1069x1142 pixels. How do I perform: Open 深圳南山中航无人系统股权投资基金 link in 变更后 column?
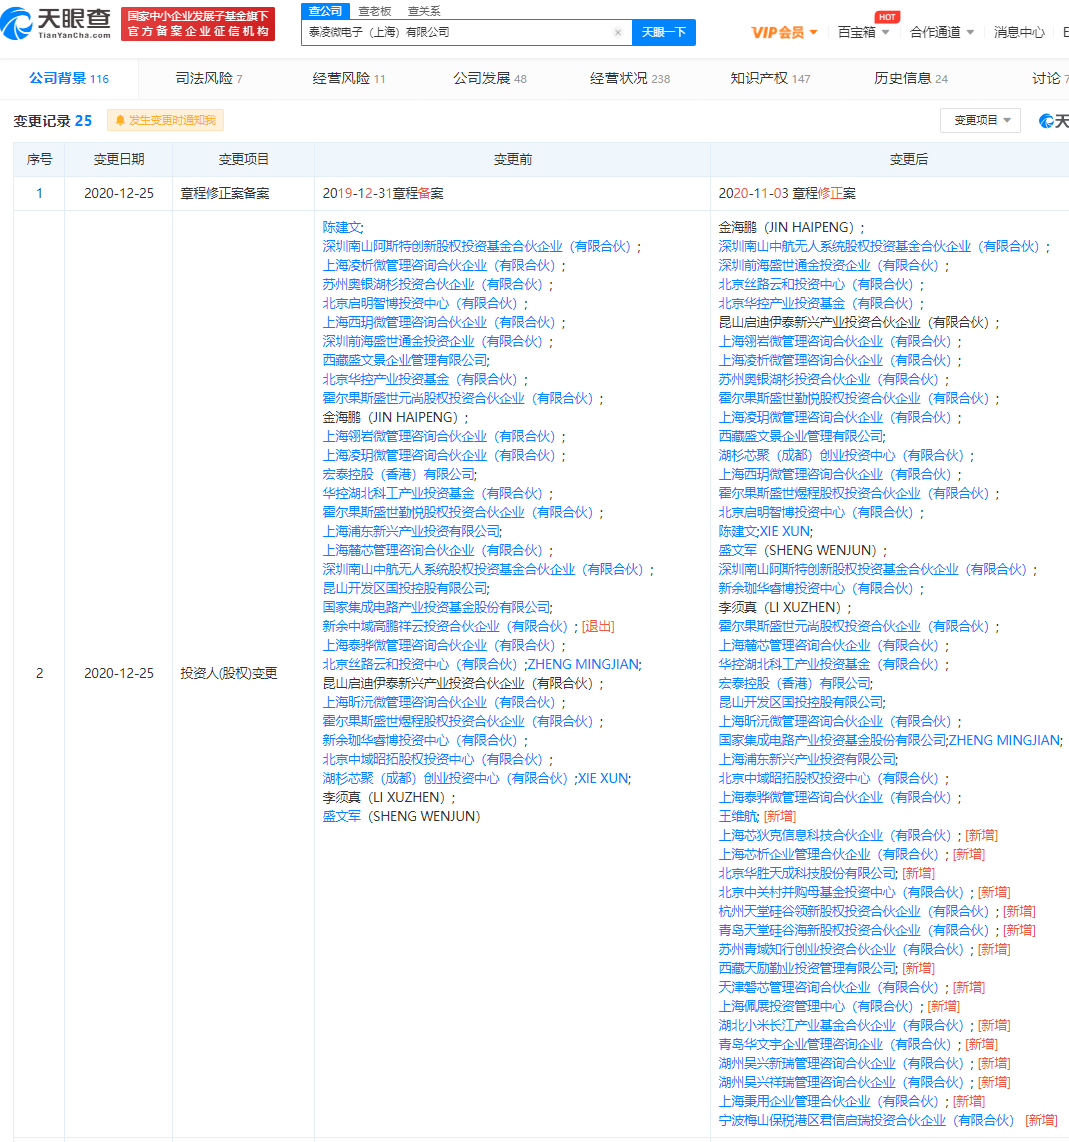coord(879,246)
